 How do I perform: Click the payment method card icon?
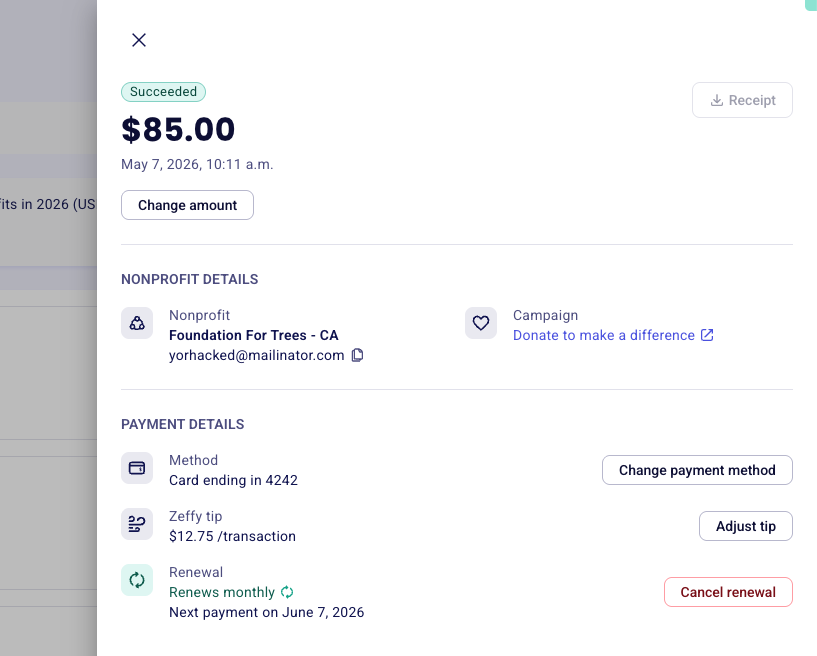pos(137,468)
